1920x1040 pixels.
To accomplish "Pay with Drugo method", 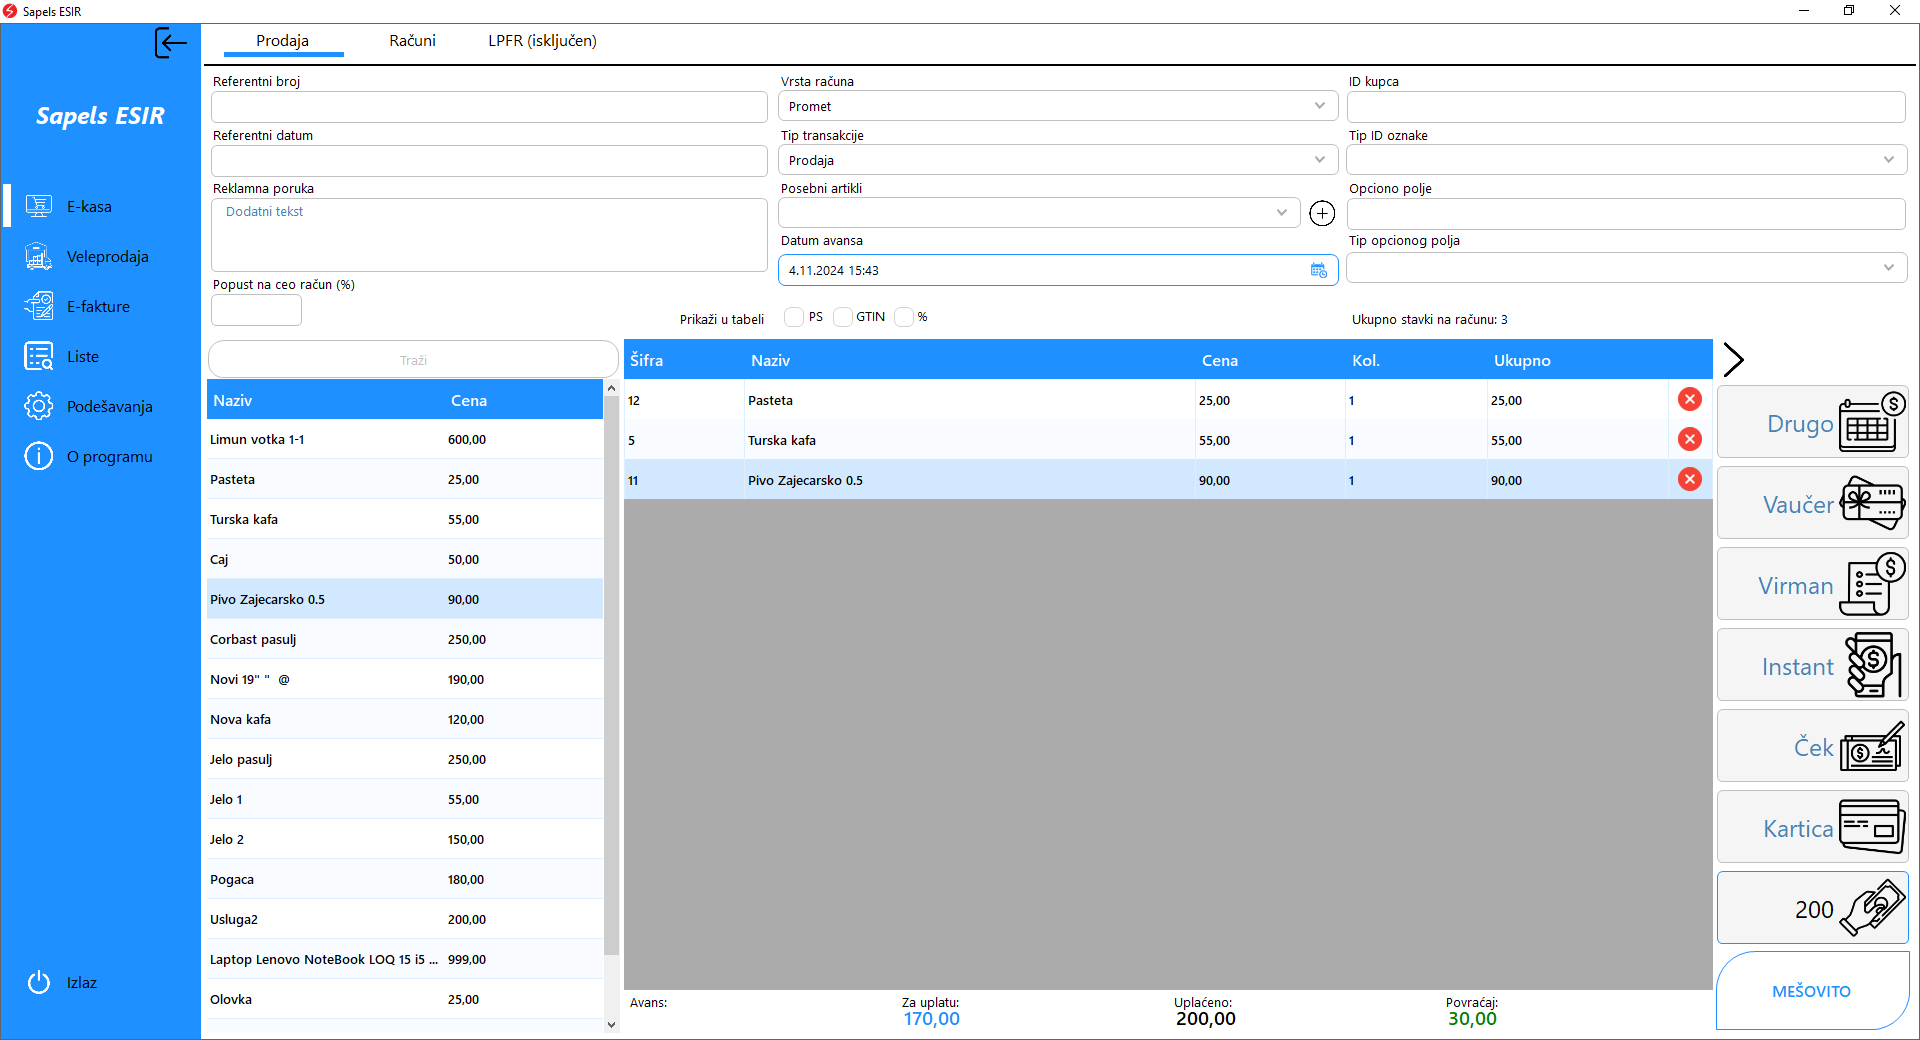I will pyautogui.click(x=1812, y=422).
